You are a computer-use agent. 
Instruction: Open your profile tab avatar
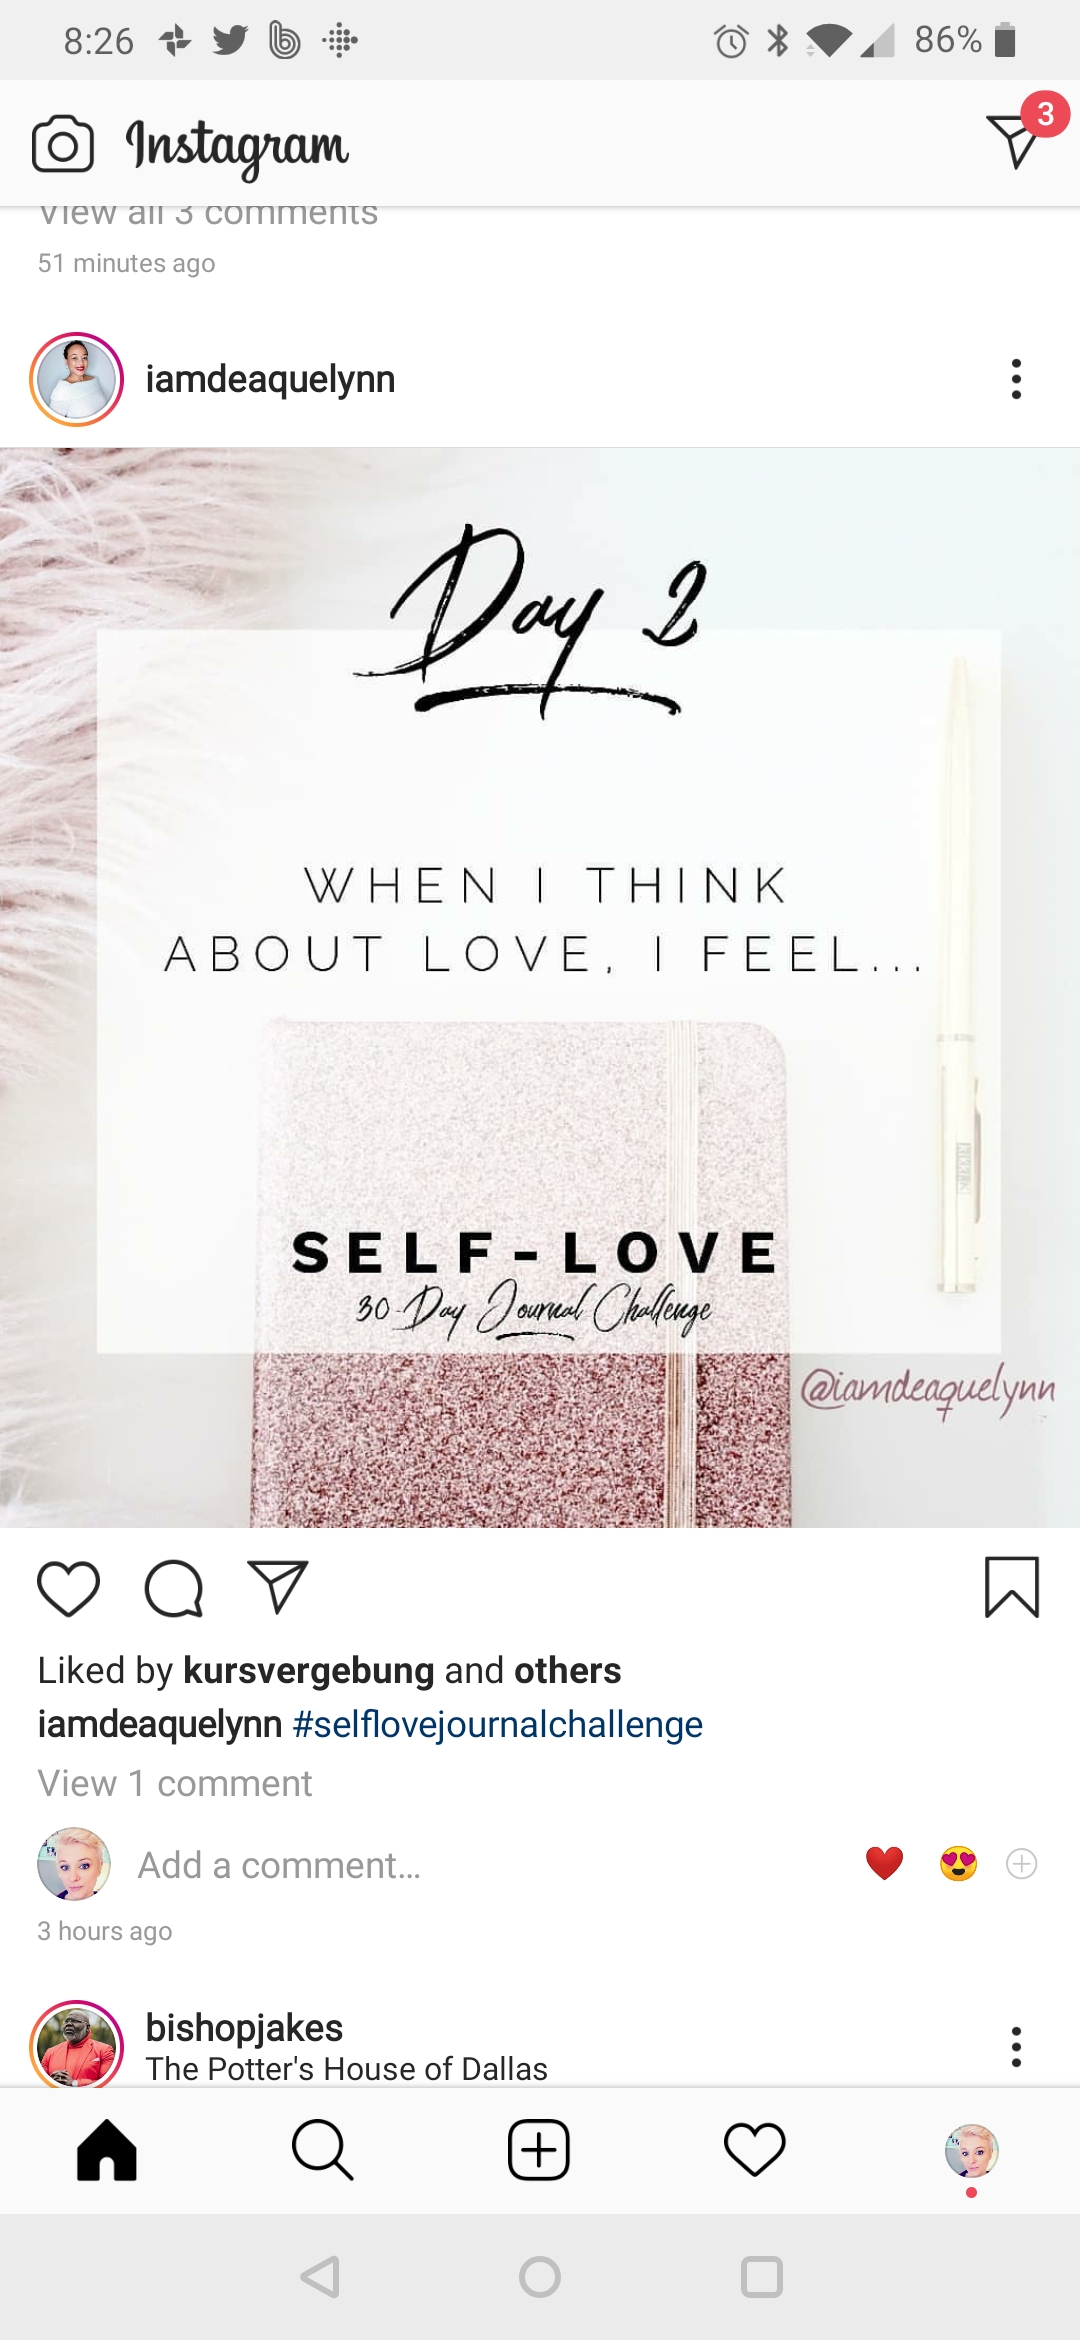point(971,2151)
